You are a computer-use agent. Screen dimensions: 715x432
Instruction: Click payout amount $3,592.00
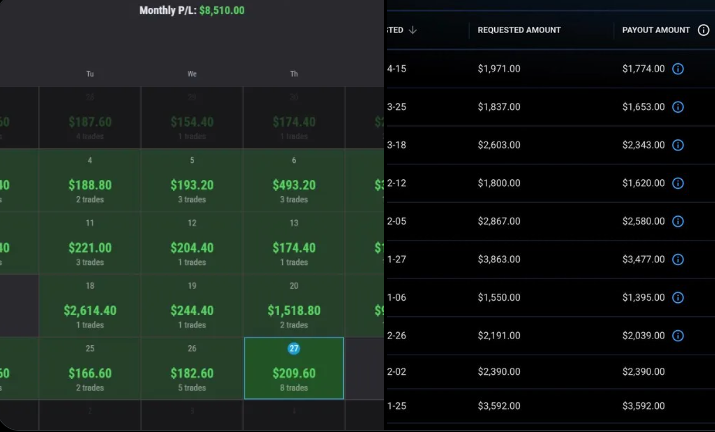point(643,406)
